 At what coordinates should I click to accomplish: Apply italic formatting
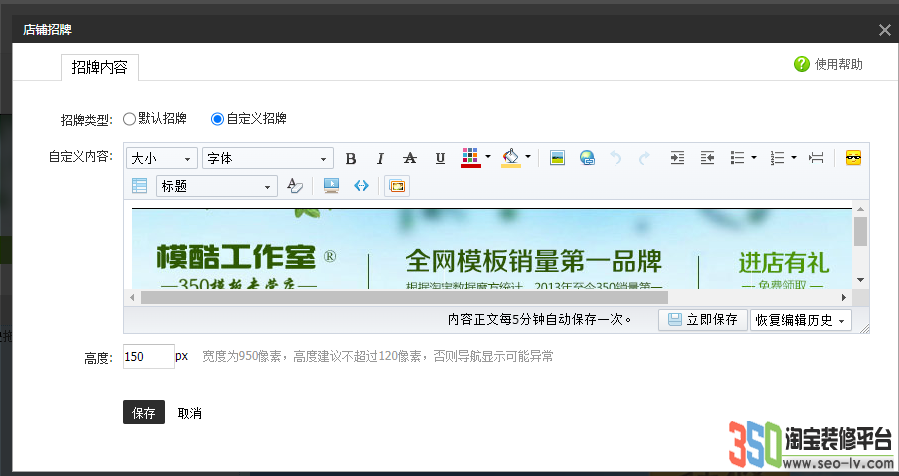(x=380, y=158)
